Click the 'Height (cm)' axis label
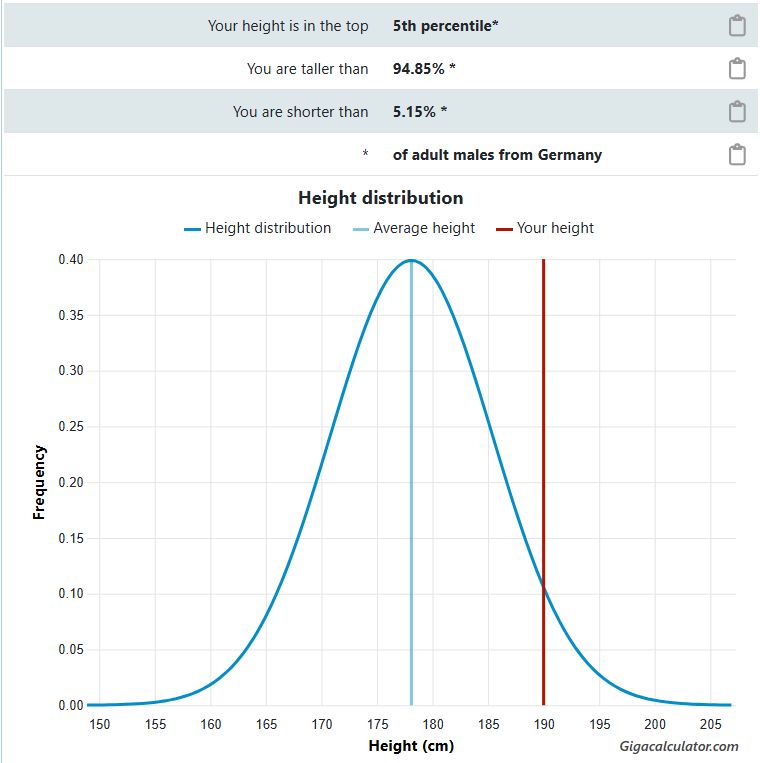Screen dimensions: 760x763 coord(411,745)
